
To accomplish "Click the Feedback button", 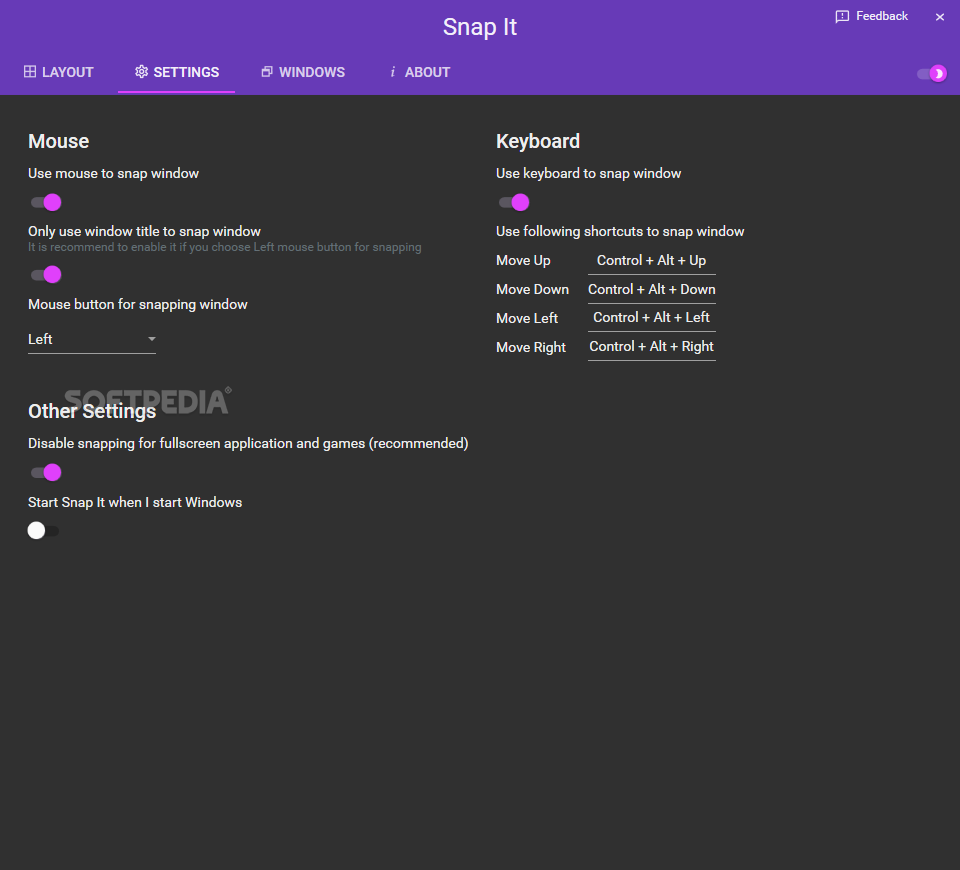I will [x=872, y=17].
